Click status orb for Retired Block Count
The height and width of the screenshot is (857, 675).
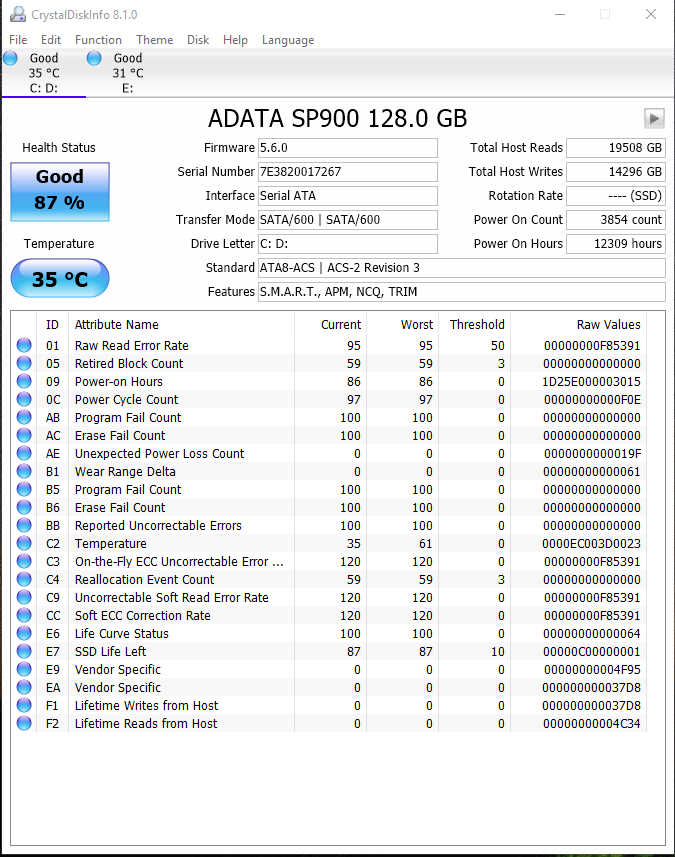tap(24, 363)
